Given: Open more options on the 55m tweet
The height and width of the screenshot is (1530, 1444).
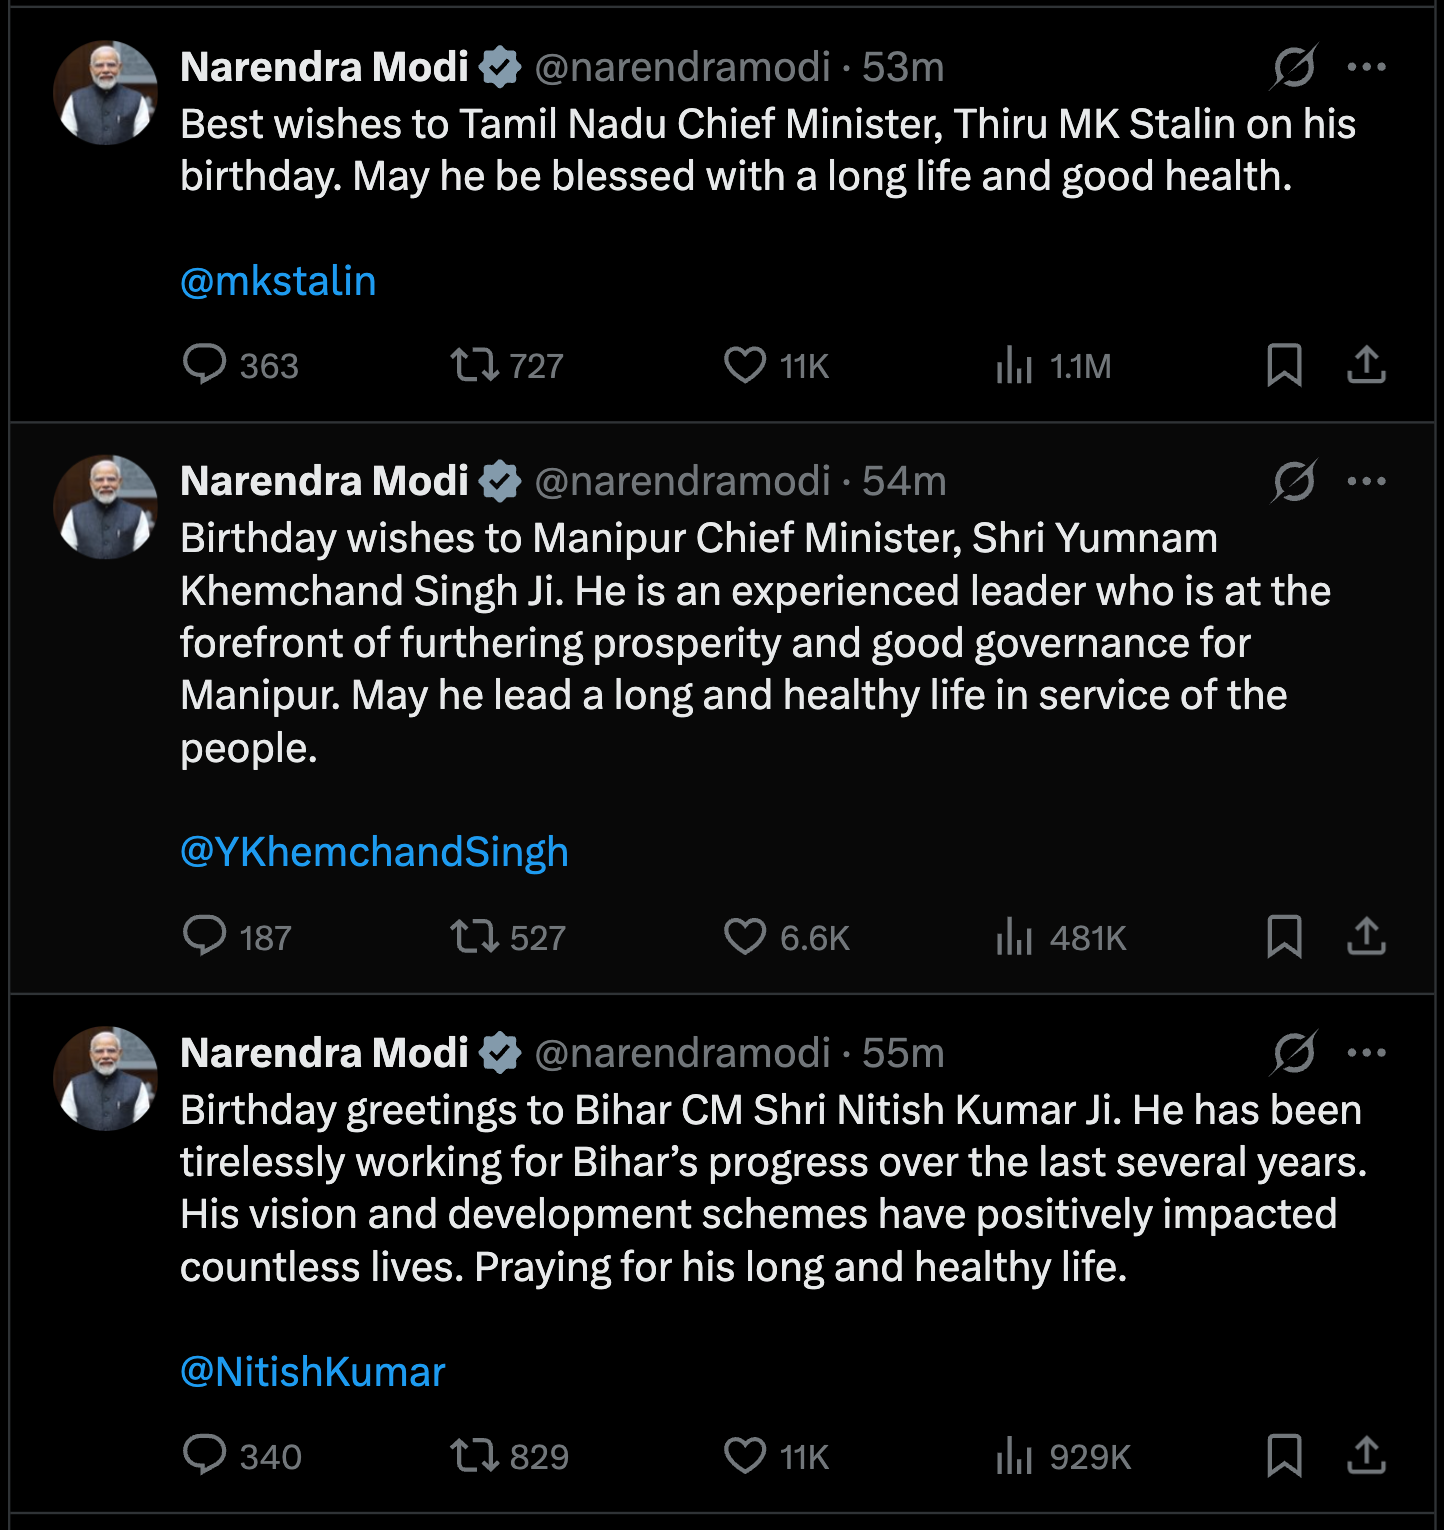Looking at the screenshot, I should tap(1366, 1053).
